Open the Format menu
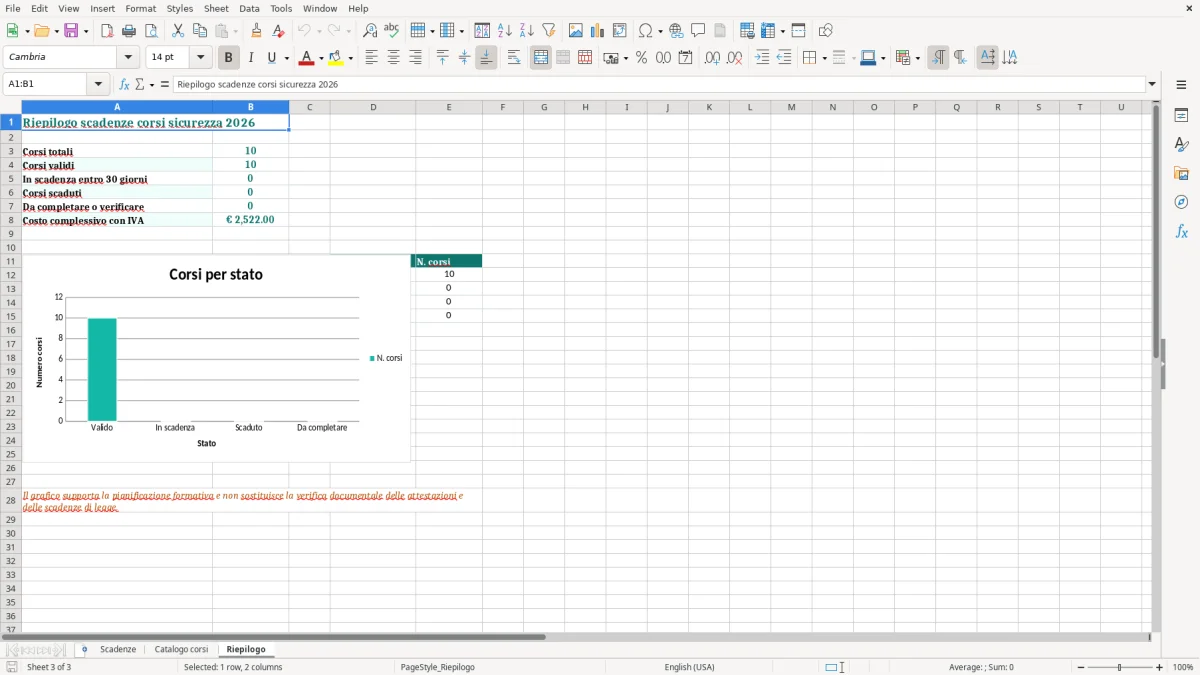 tap(141, 8)
